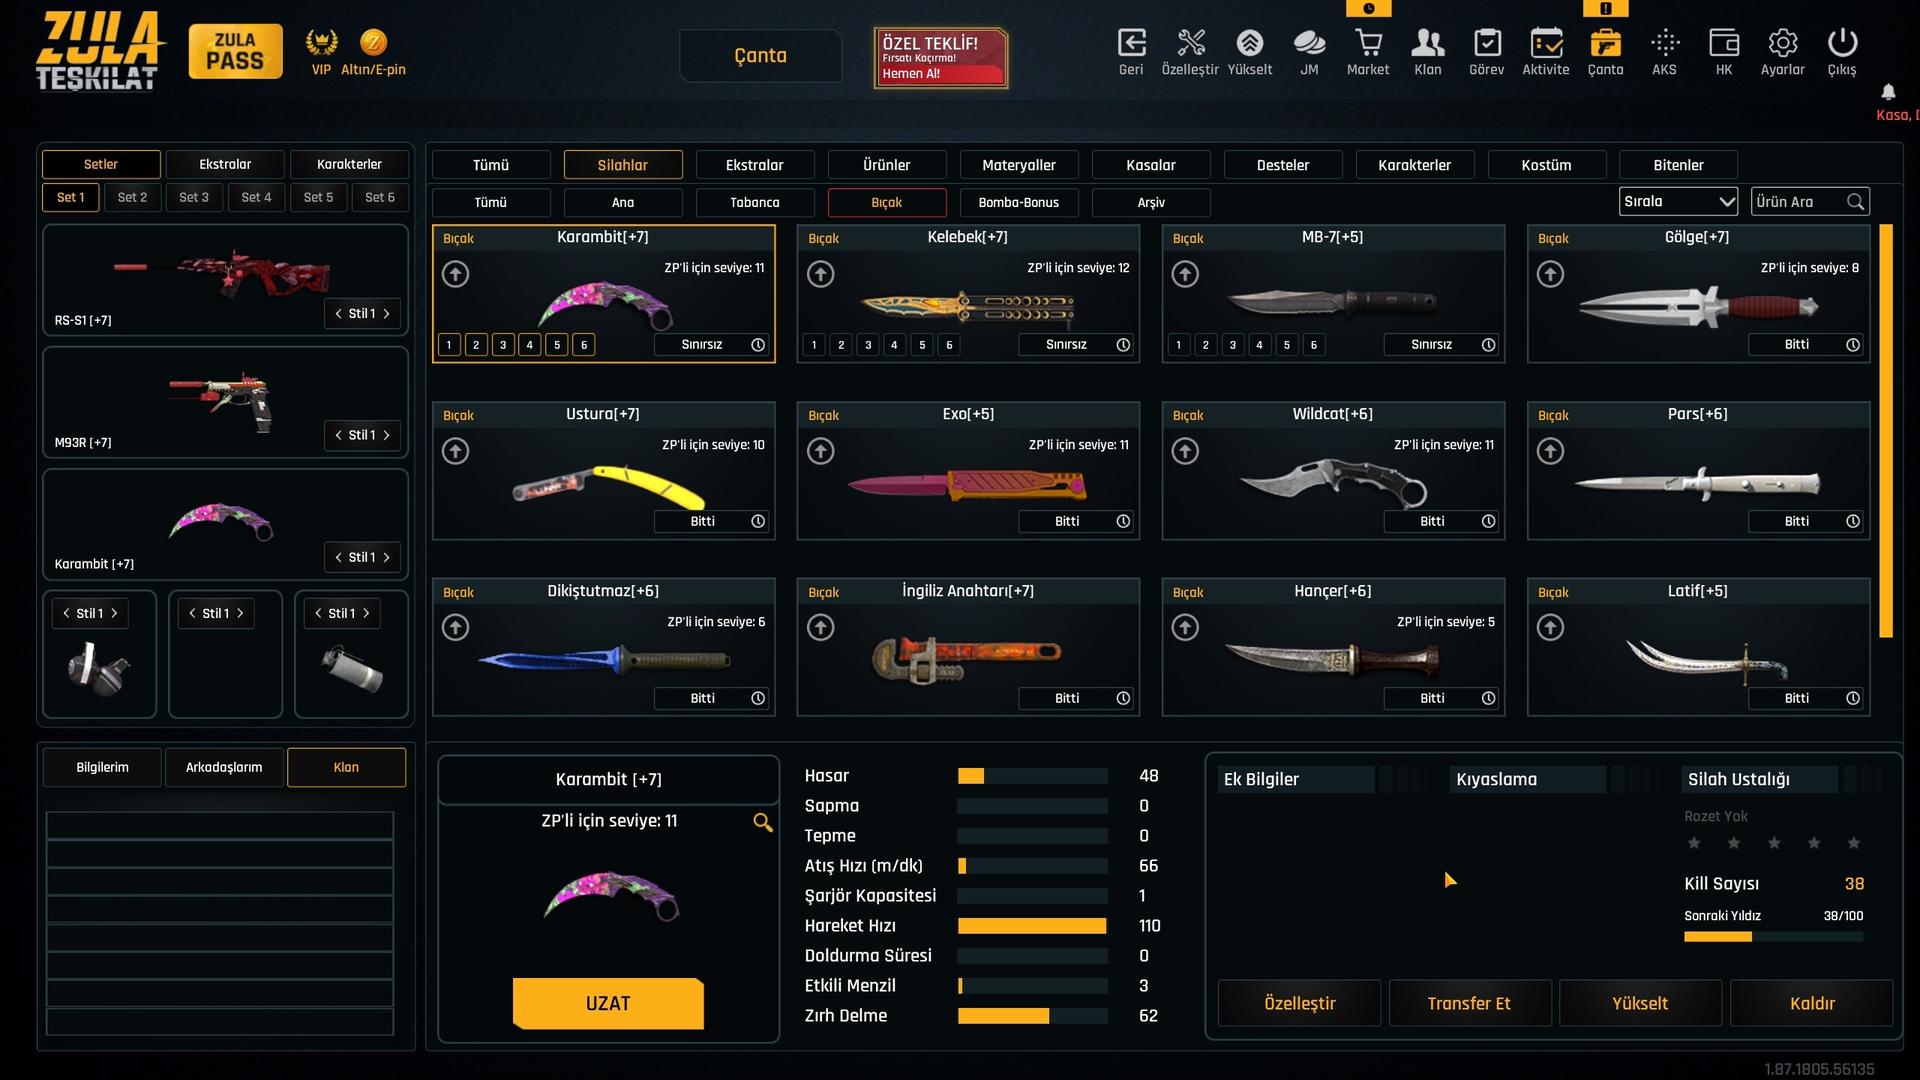Click previous style arrow for M93R

coord(338,436)
